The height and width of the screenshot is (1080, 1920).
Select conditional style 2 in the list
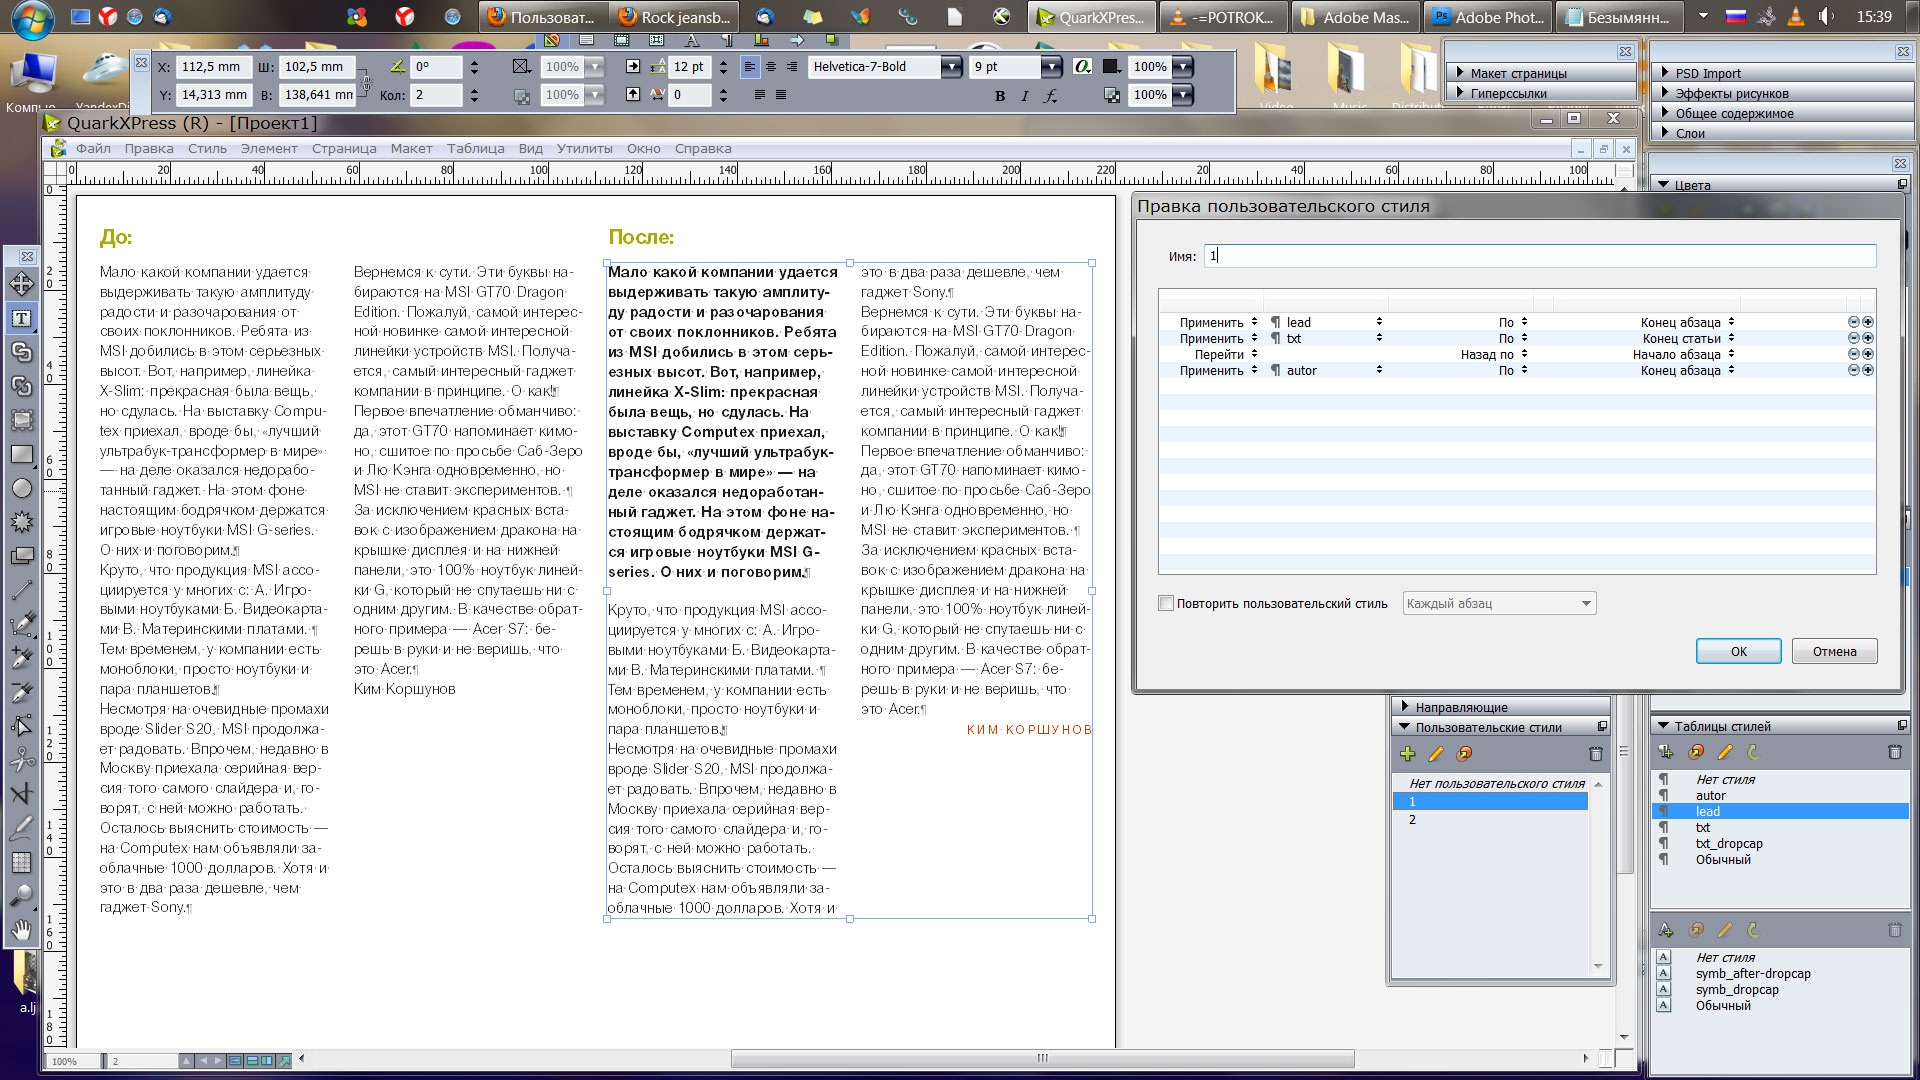[1490, 819]
